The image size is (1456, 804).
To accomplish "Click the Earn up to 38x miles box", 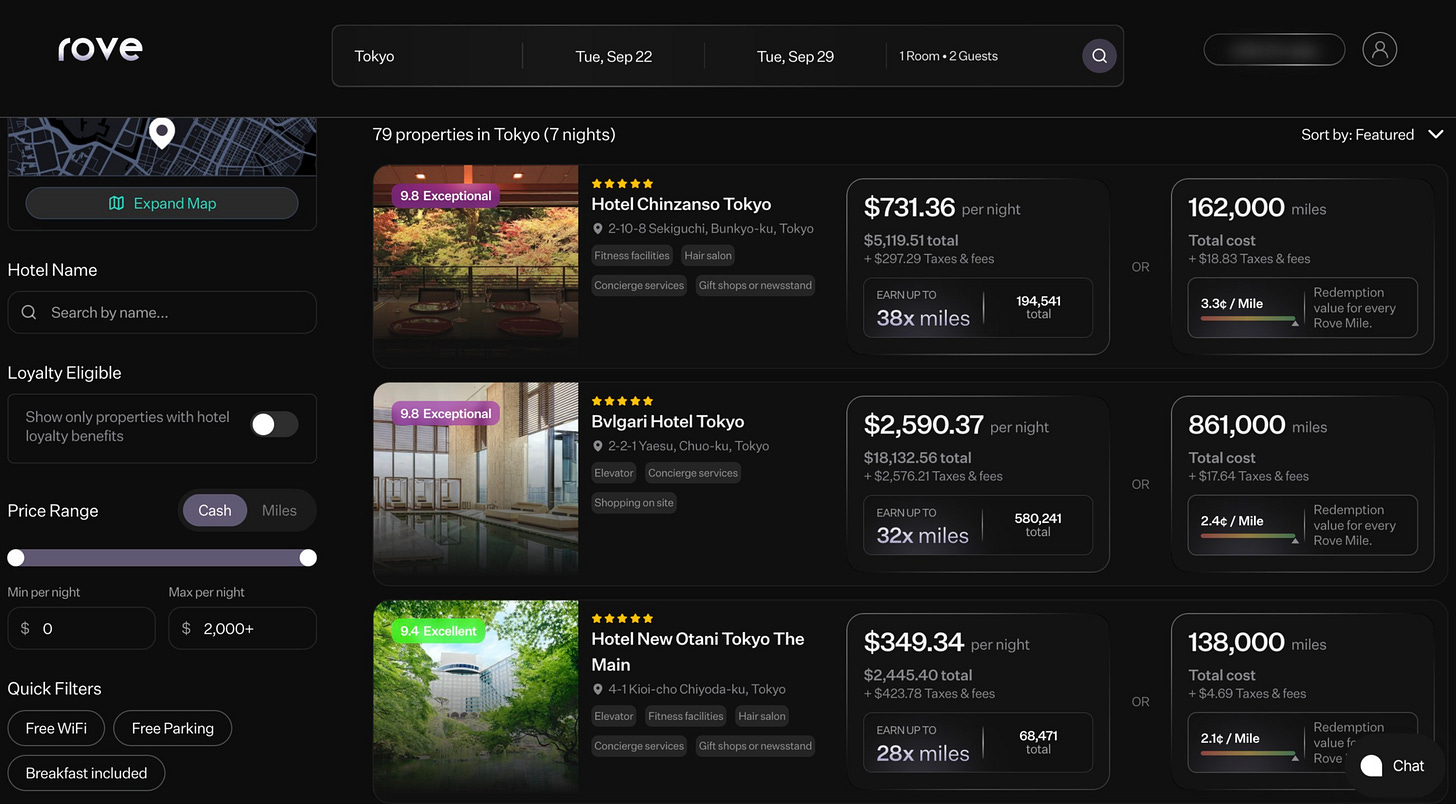I will tap(978, 307).
